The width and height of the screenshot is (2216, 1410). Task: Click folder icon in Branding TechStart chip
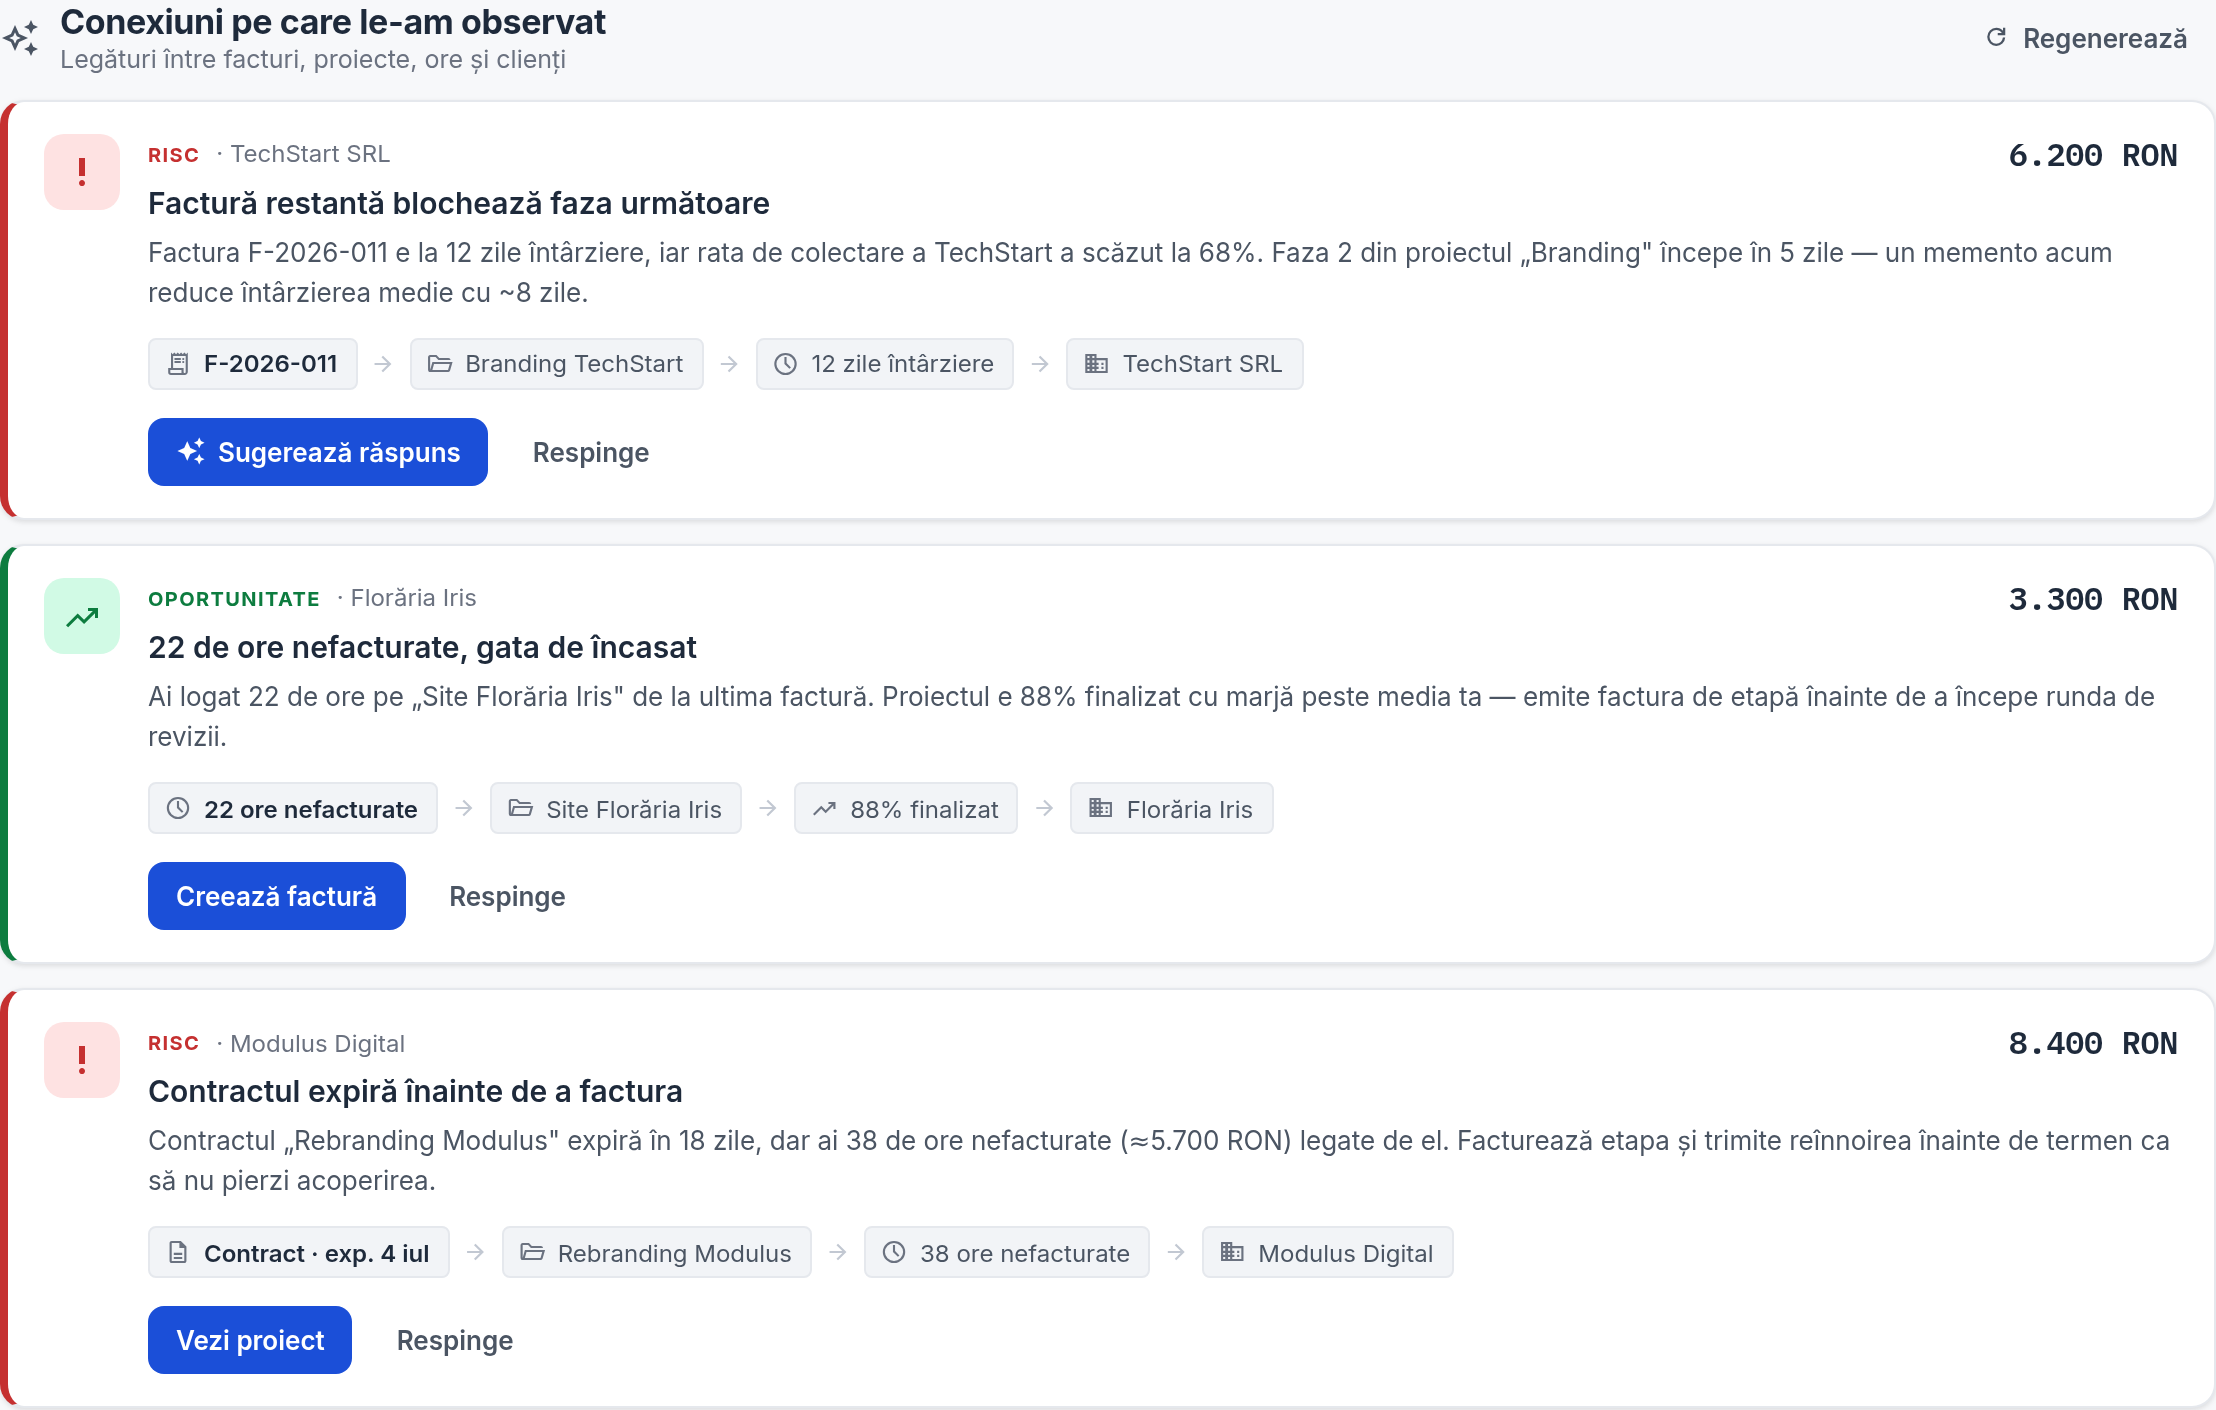coord(440,364)
